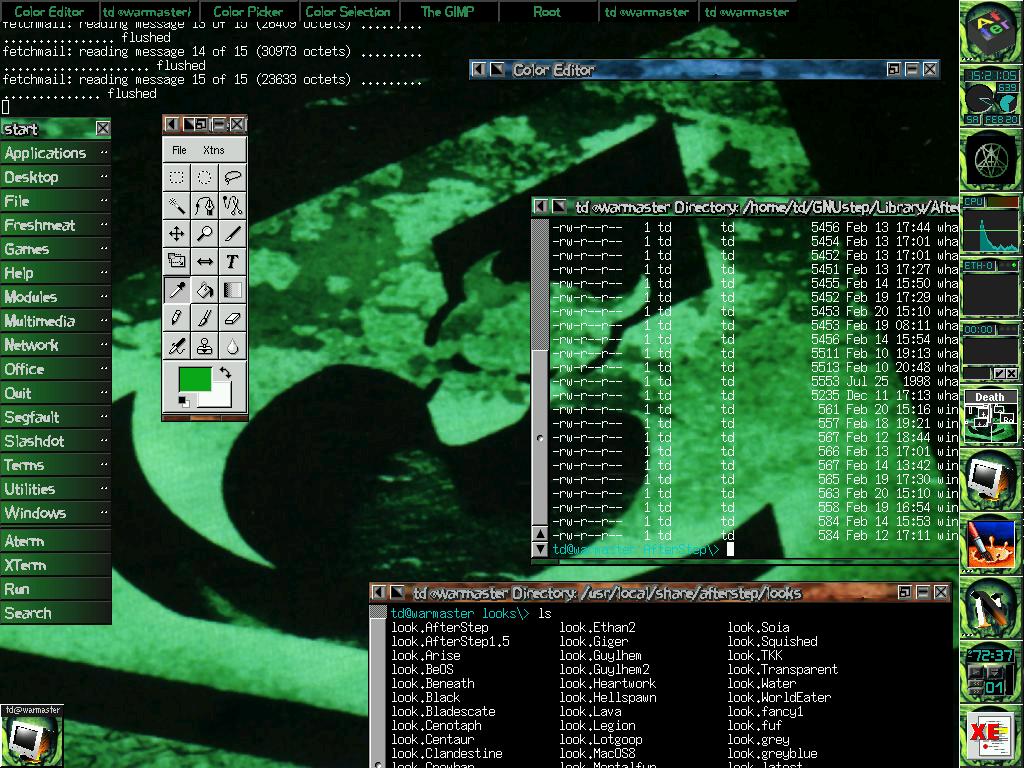1024x768 pixels.
Task: Switch to The GIMP in top window list
Action: (447, 12)
